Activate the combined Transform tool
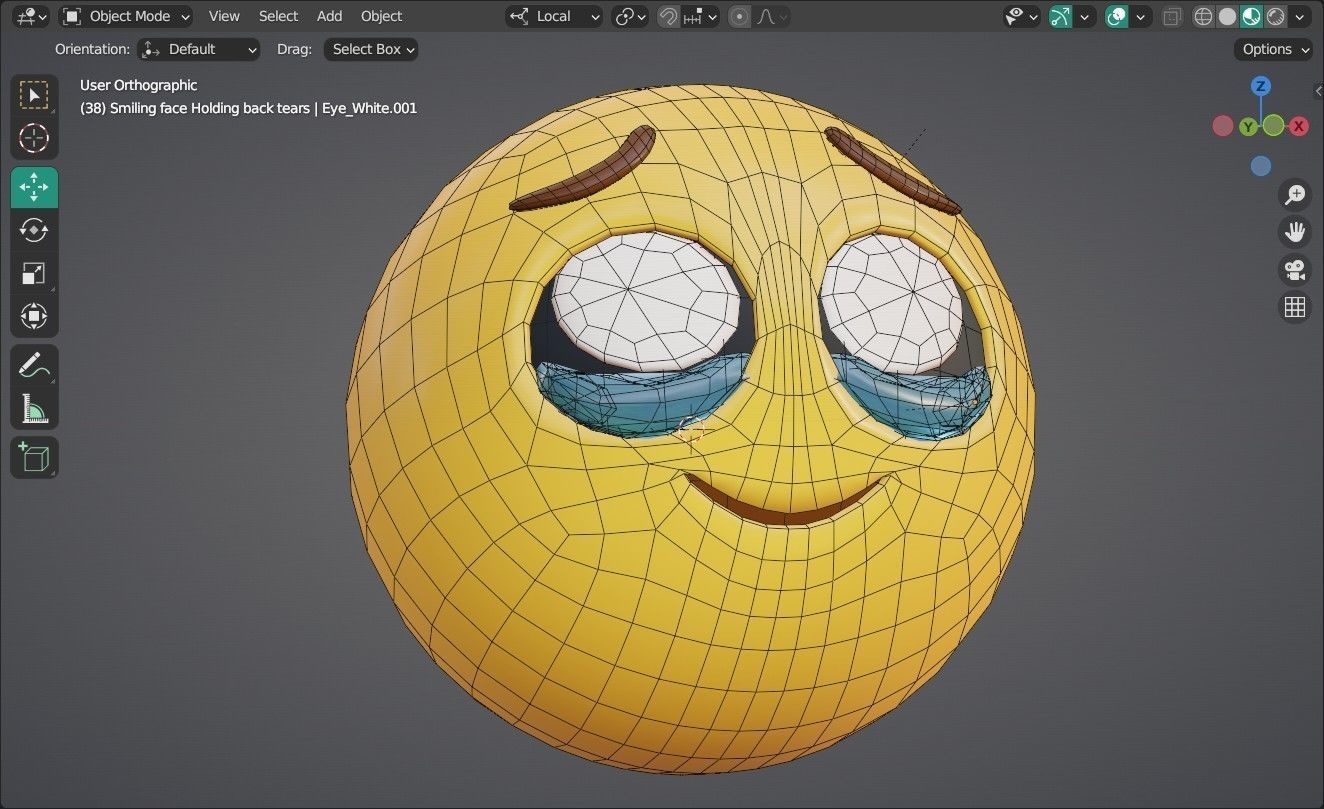Viewport: 1324px width, 809px height. pos(34,316)
